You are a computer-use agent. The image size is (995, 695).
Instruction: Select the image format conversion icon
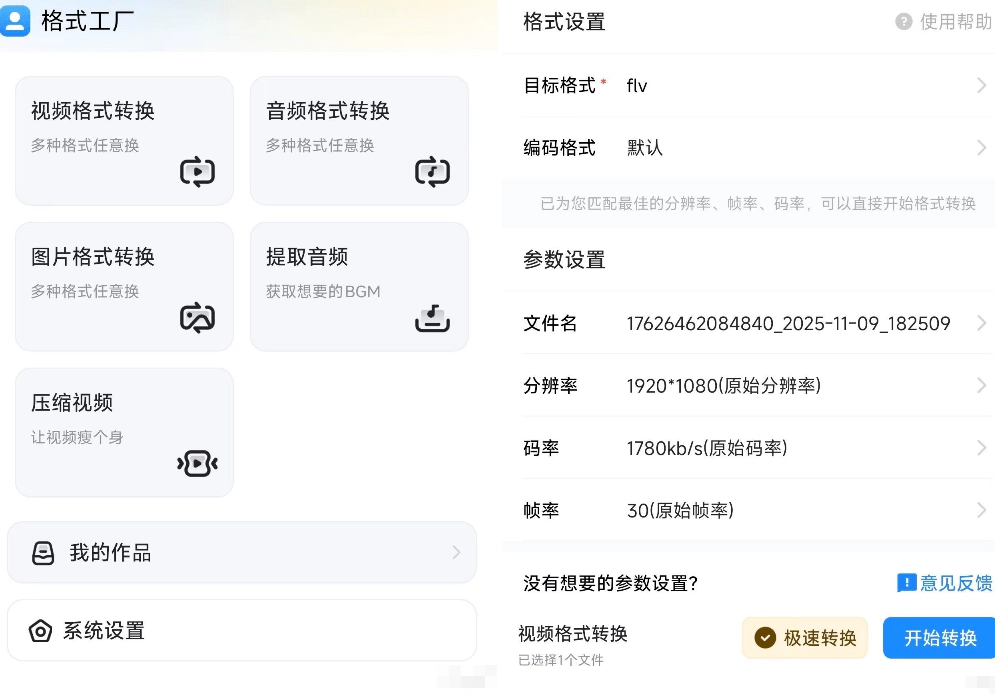[x=197, y=318]
